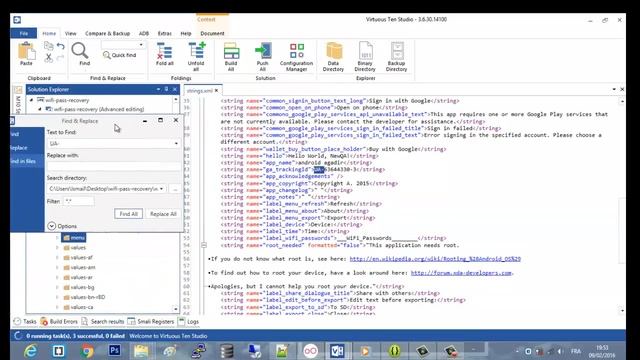Collapse the wifi-pass-recovery root node
Image resolution: width=640 pixels, height=360 pixels.
click(31, 100)
